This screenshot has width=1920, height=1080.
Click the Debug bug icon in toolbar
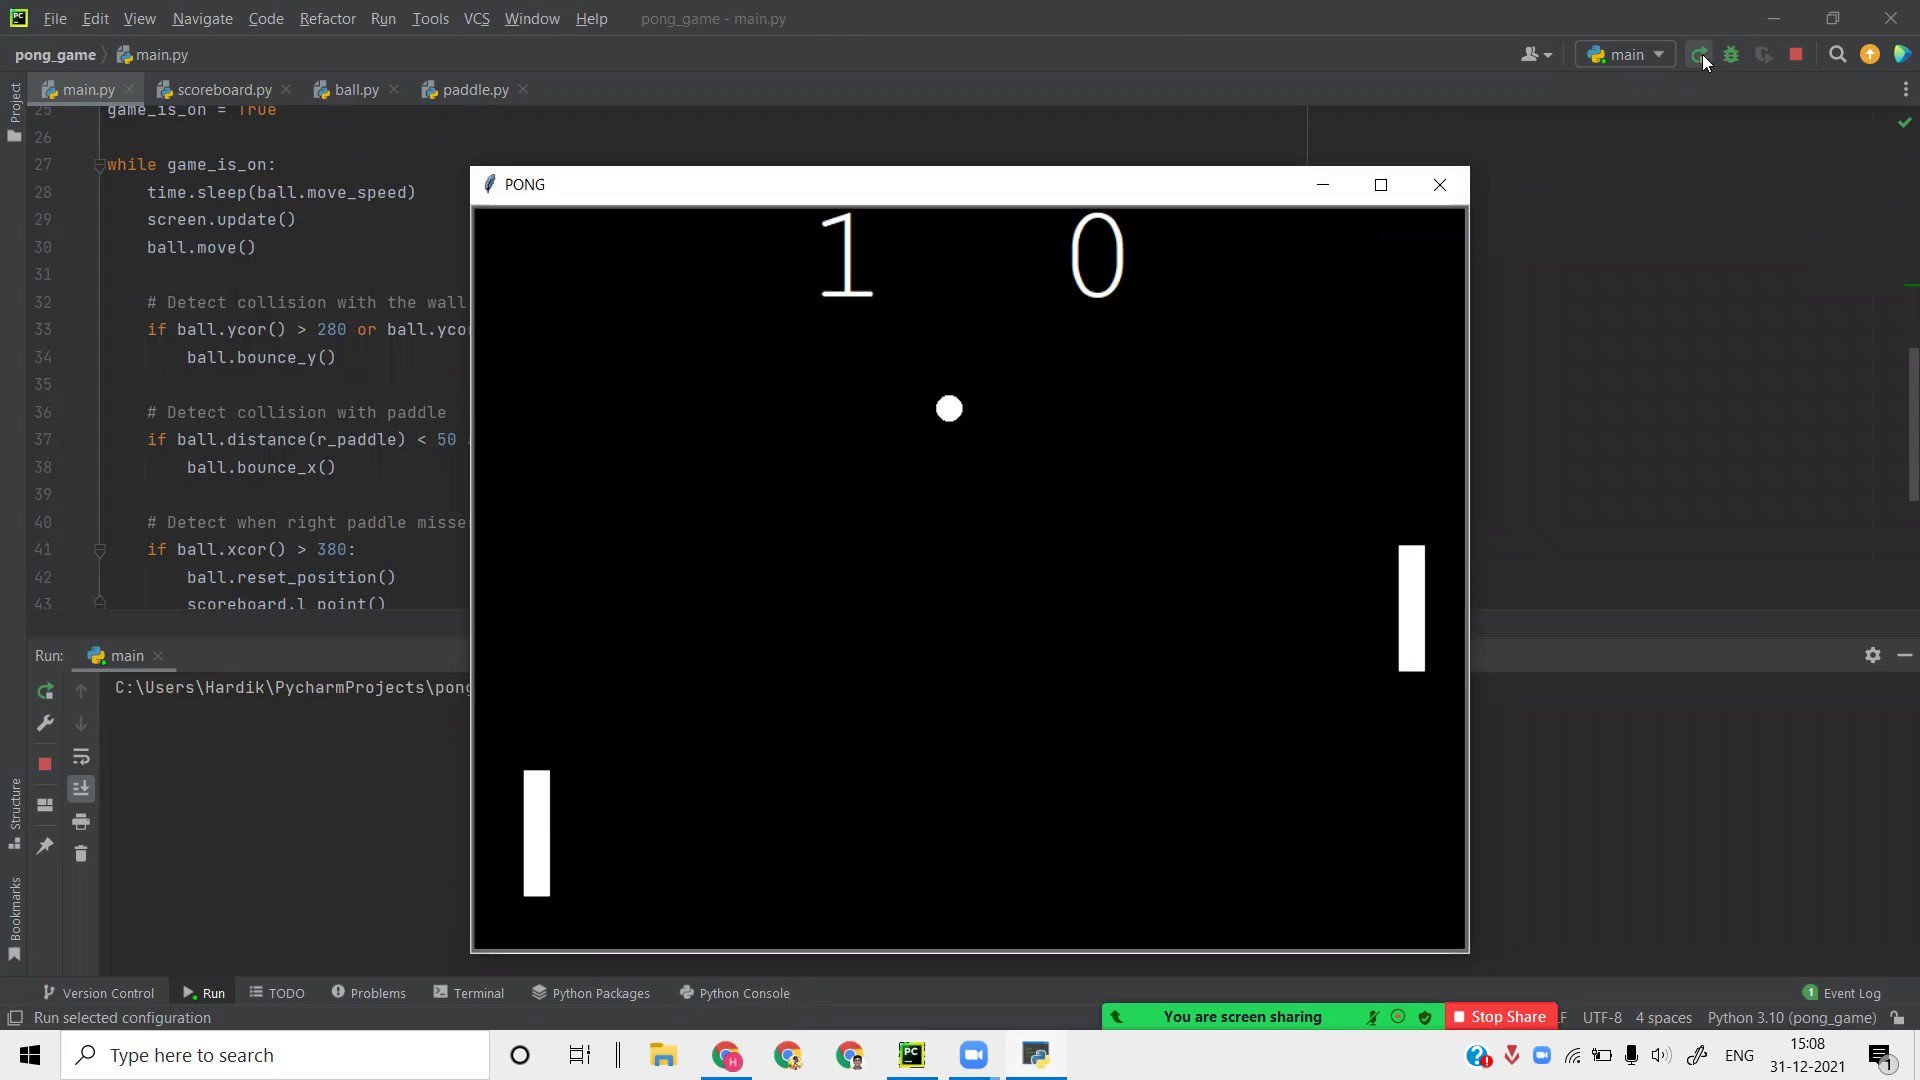point(1731,55)
